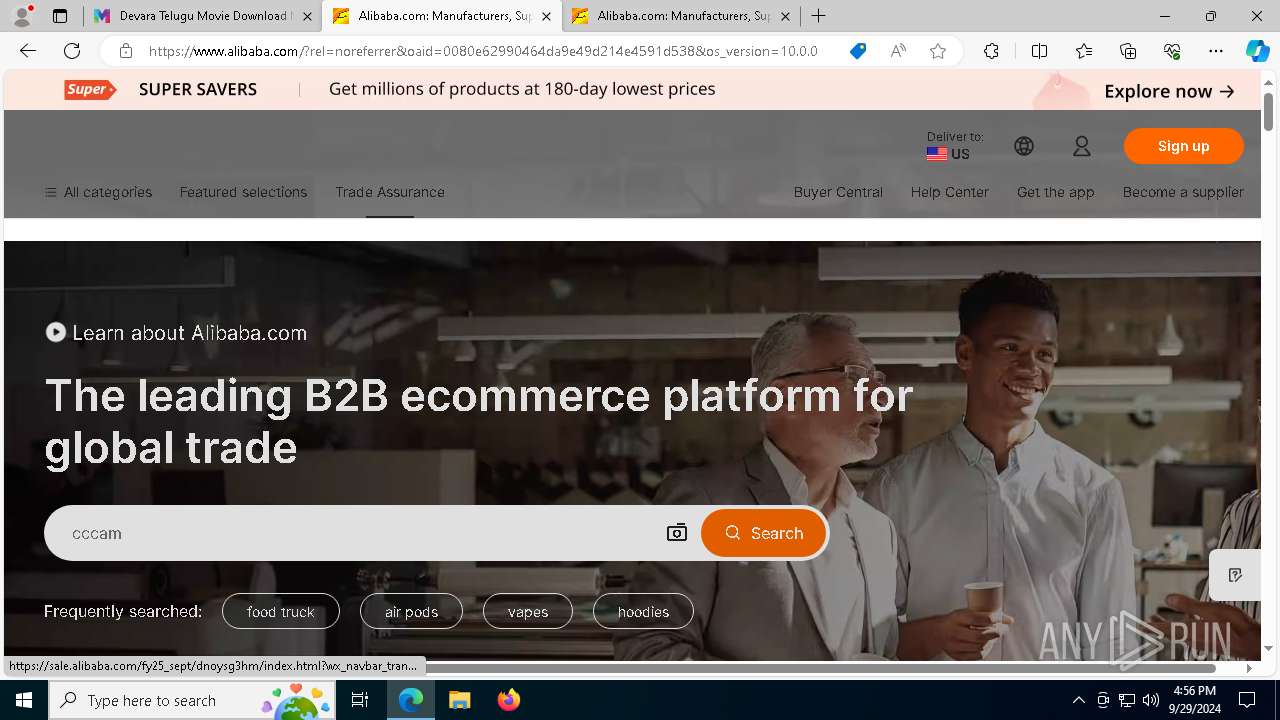1280x720 pixels.
Task: Open the Extensions puzzle icon
Action: click(991, 51)
